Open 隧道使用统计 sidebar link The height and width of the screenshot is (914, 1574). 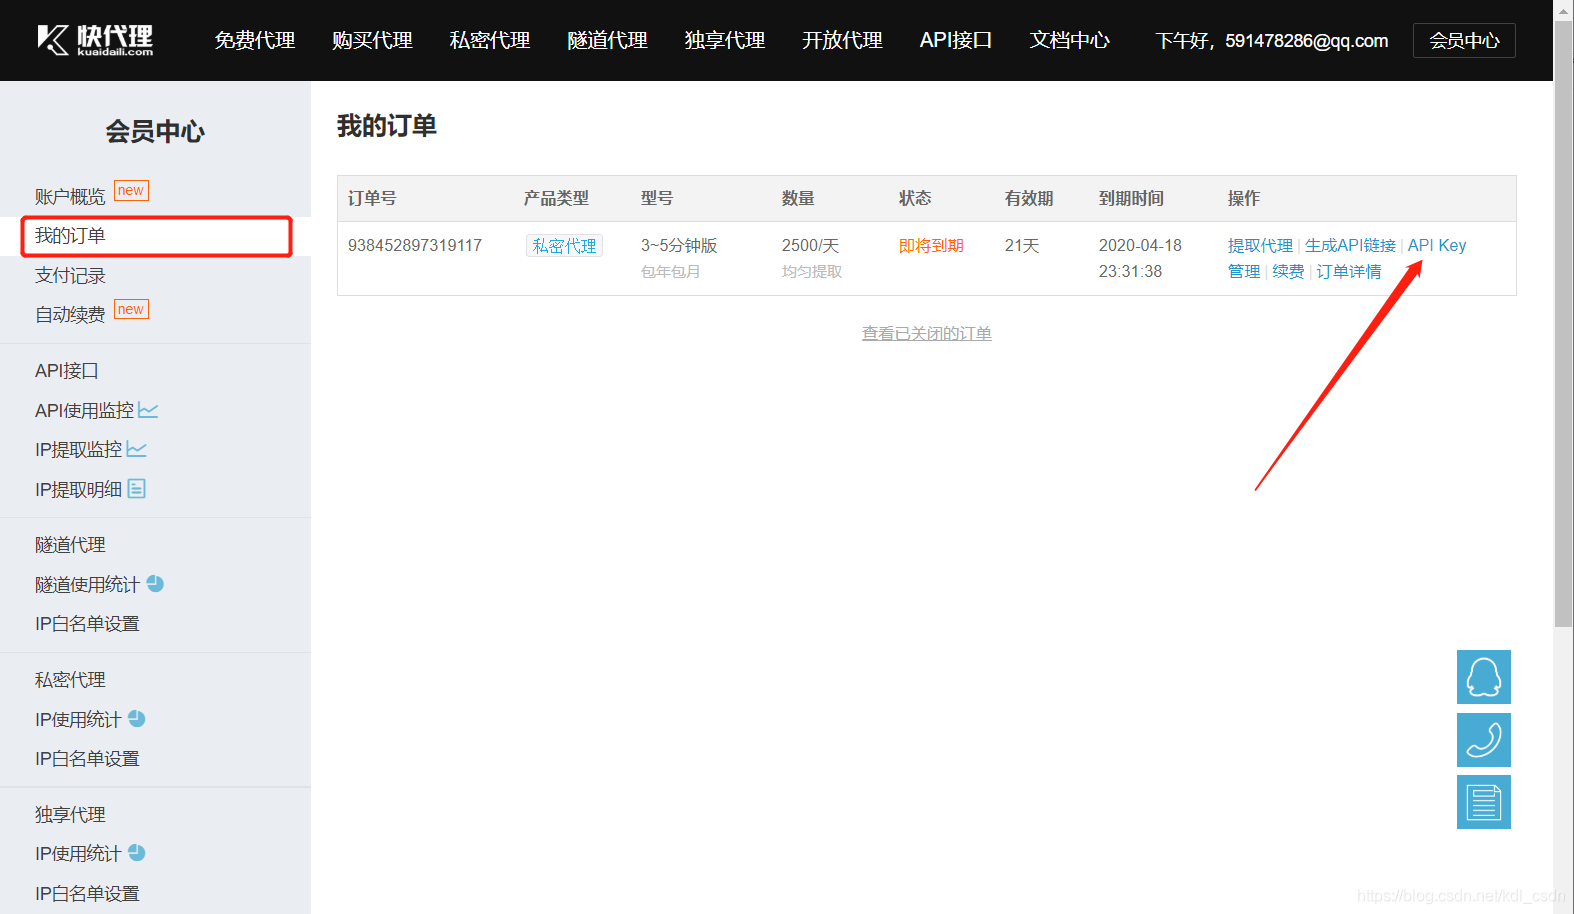pyautogui.click(x=87, y=584)
